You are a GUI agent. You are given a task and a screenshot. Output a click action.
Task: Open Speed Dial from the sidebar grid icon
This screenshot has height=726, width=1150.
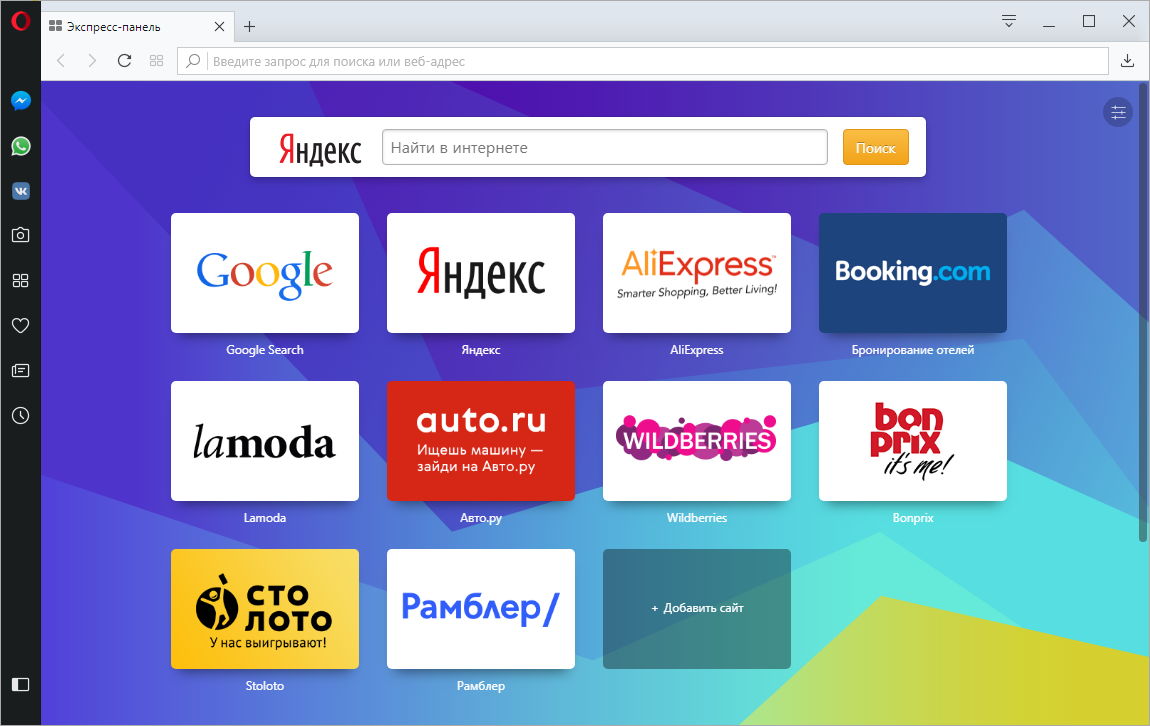tap(21, 280)
